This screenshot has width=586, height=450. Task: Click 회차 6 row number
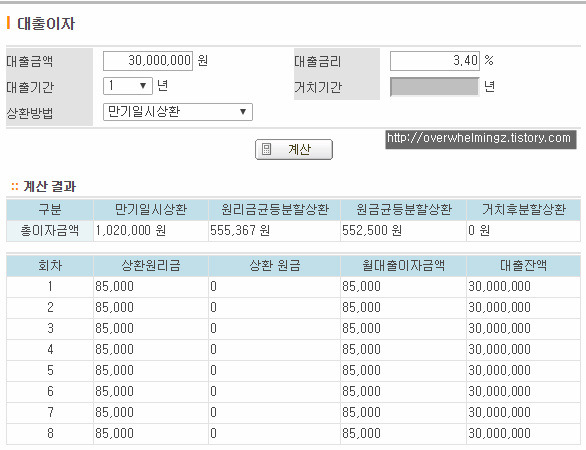click(50, 391)
